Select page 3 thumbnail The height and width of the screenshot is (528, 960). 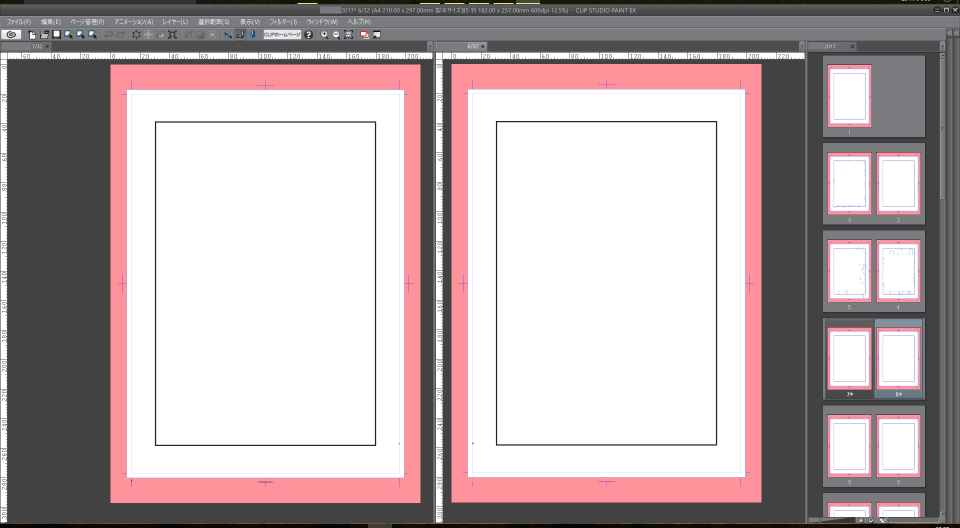tap(849, 184)
